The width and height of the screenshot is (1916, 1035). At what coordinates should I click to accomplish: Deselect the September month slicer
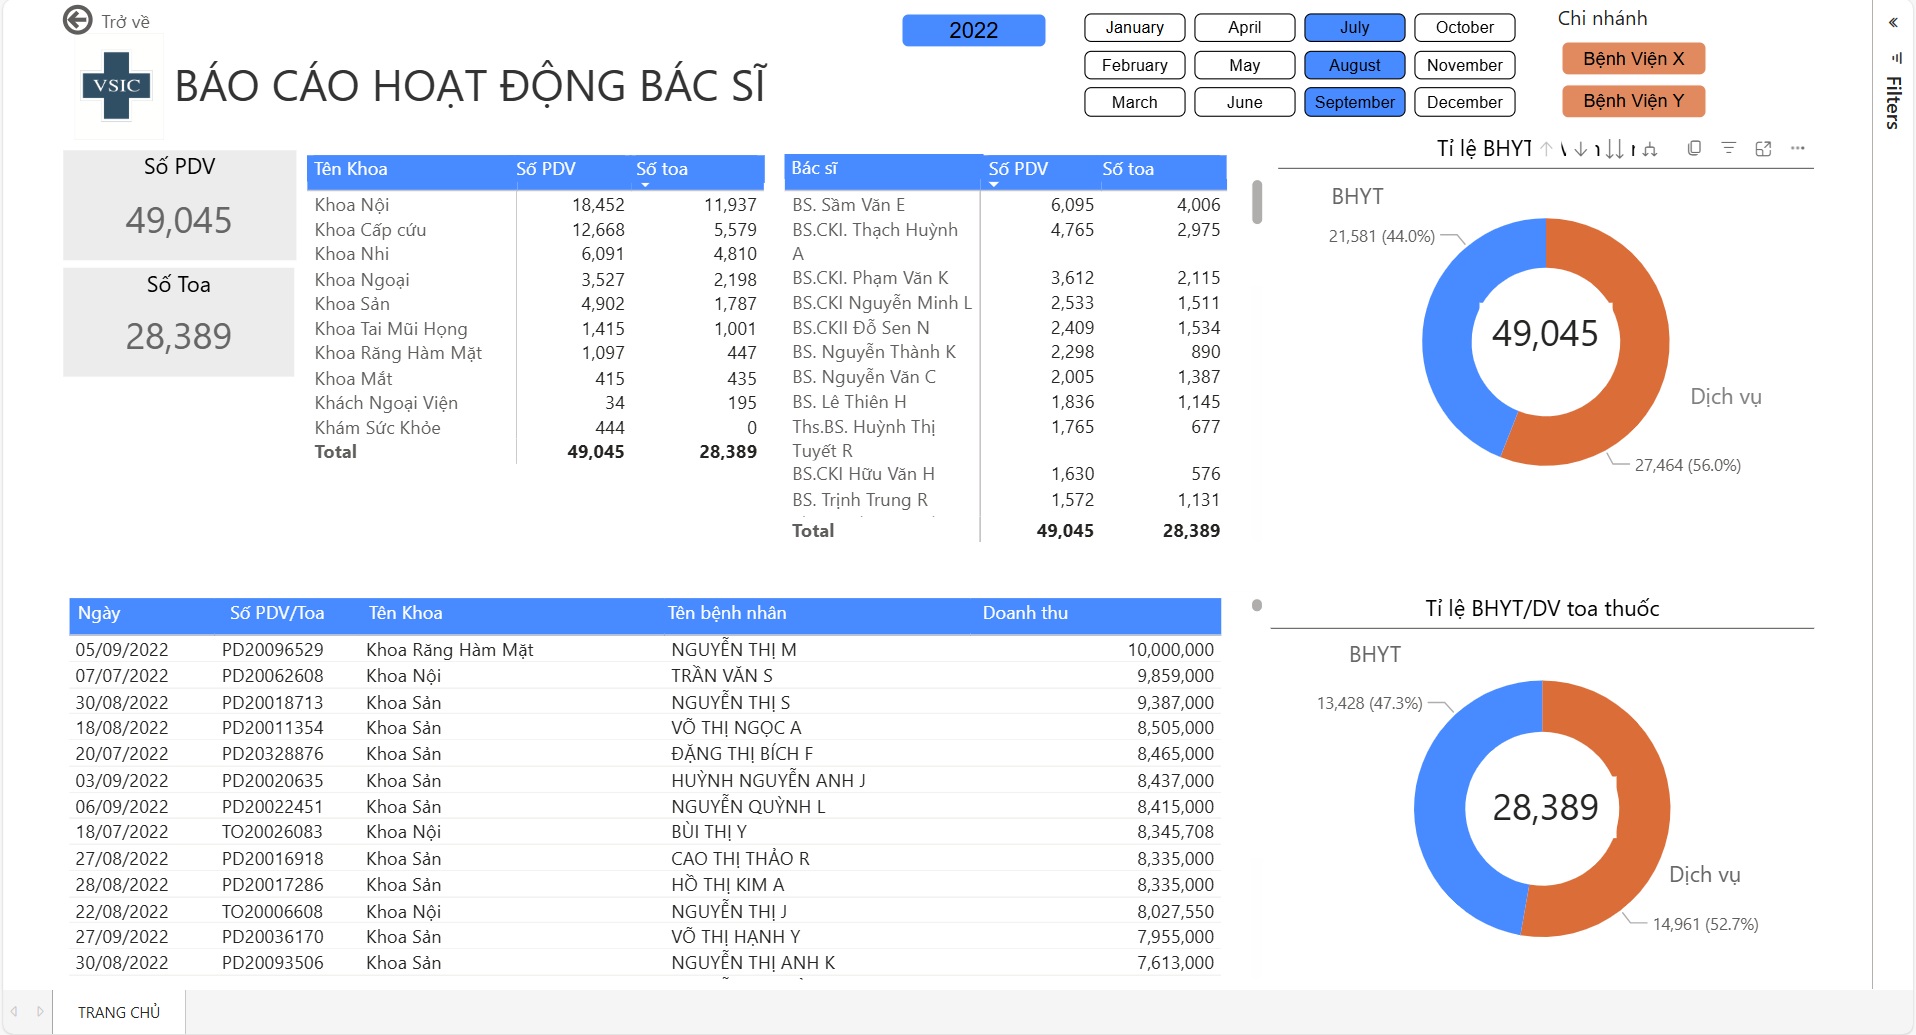pyautogui.click(x=1354, y=102)
